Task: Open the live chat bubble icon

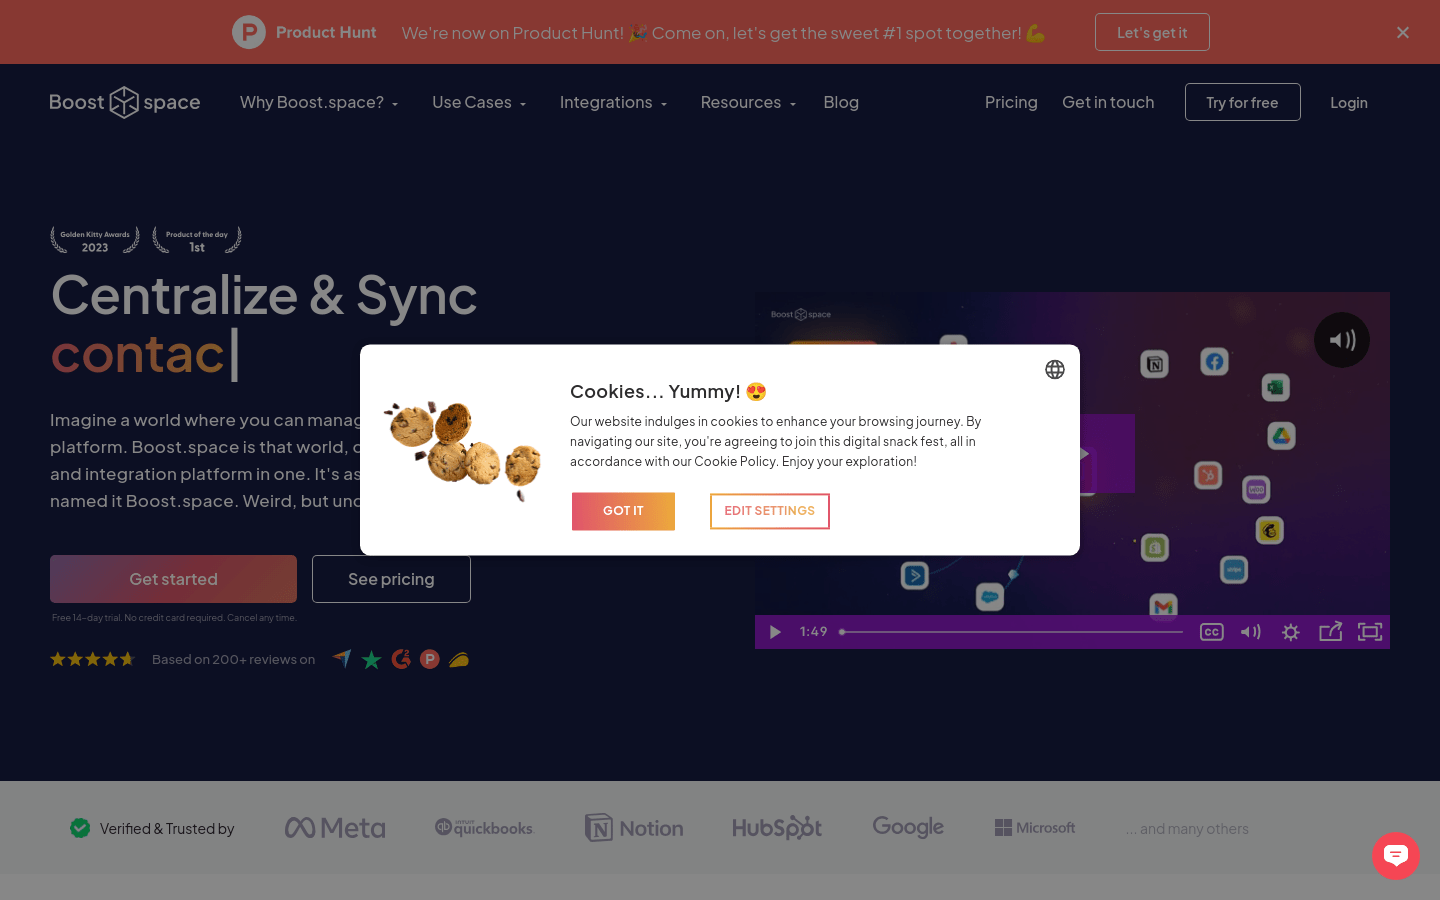Action: click(x=1395, y=855)
